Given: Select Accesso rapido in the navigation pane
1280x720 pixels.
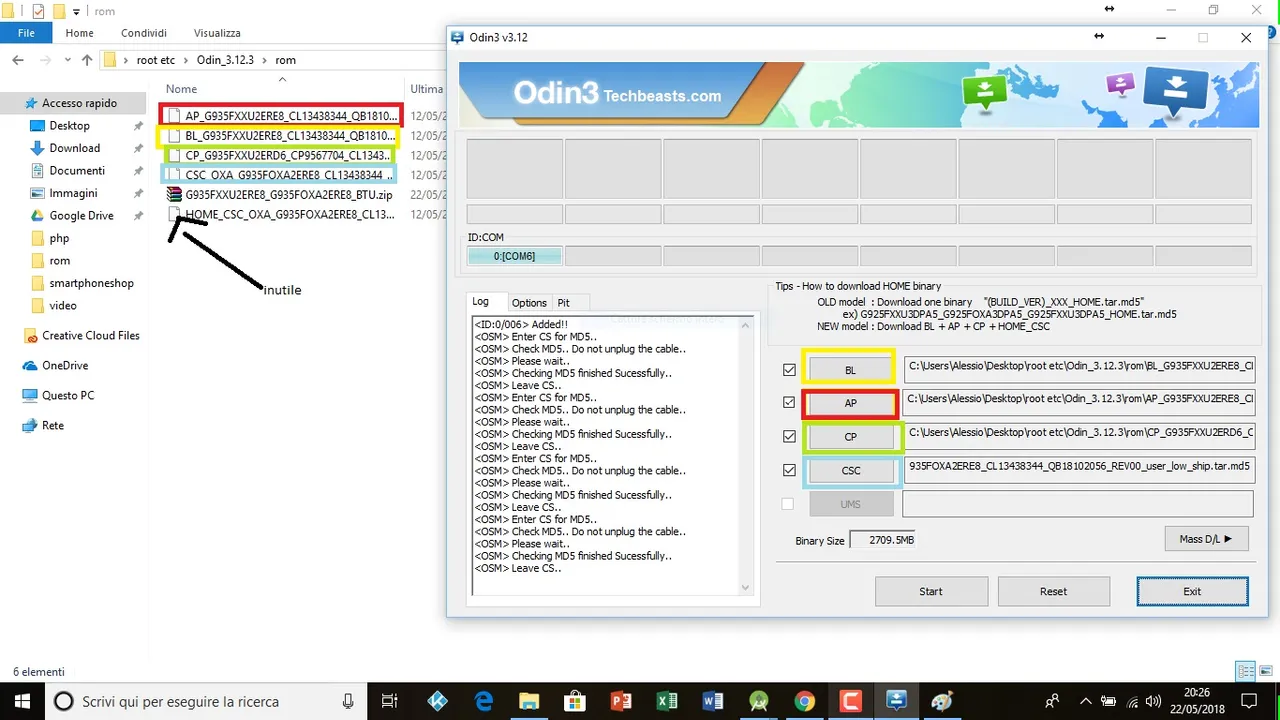Looking at the screenshot, I should (x=79, y=103).
